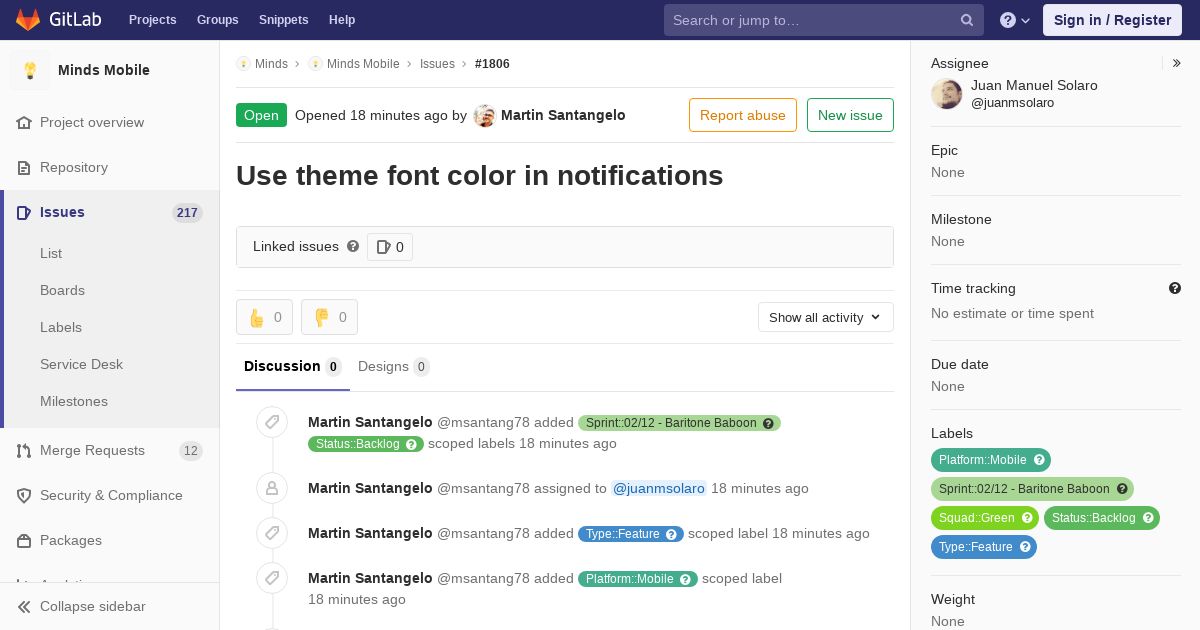
Task: Go to Snippets in the top bar
Action: point(283,20)
